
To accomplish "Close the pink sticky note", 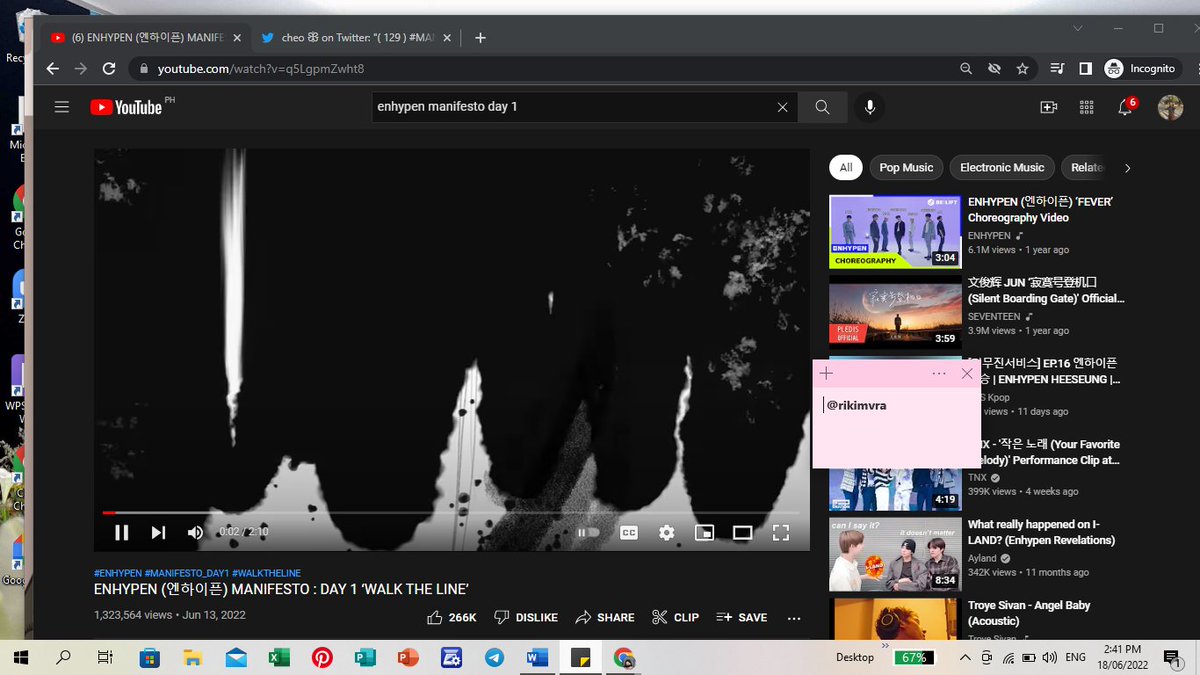I will tap(967, 373).
